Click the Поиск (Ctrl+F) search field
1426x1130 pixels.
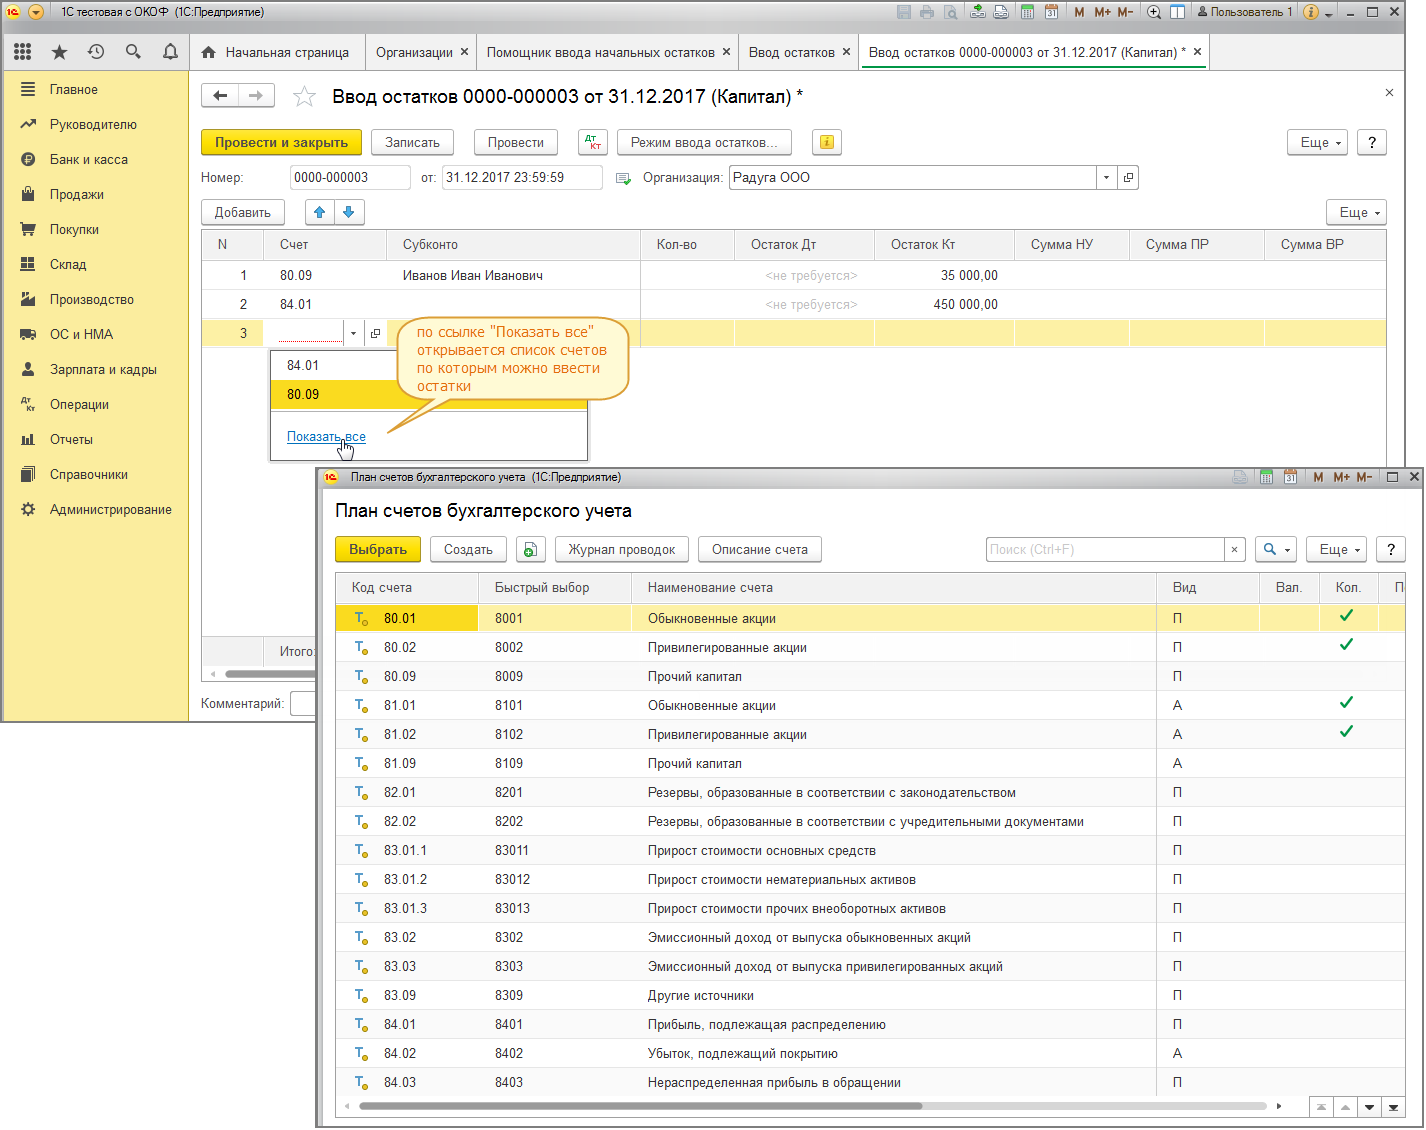click(1105, 549)
